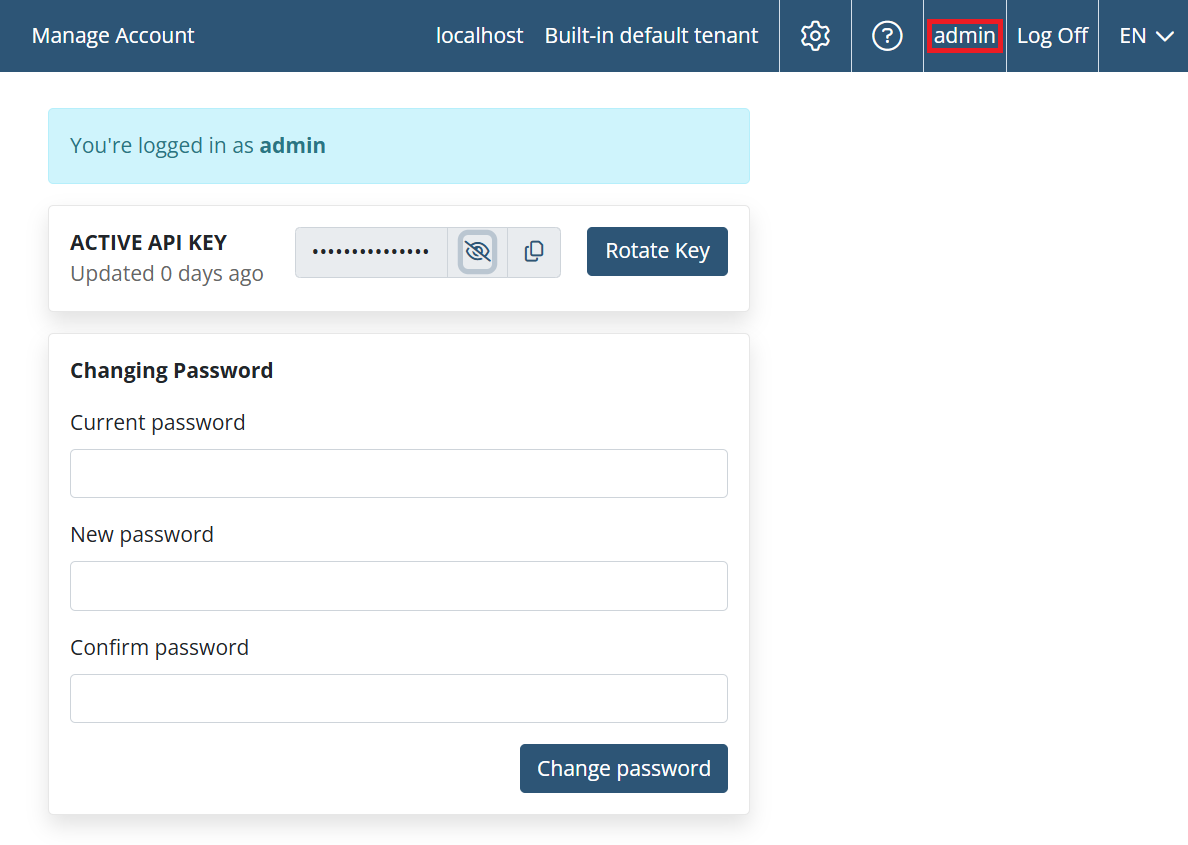Focus the New password field
This screenshot has width=1188, height=845.
coord(399,586)
